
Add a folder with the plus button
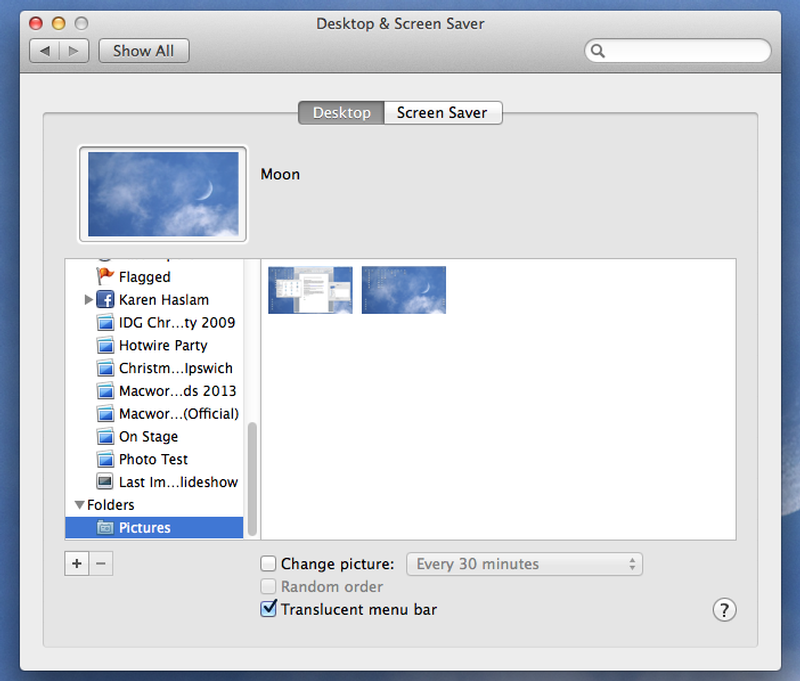click(x=77, y=564)
